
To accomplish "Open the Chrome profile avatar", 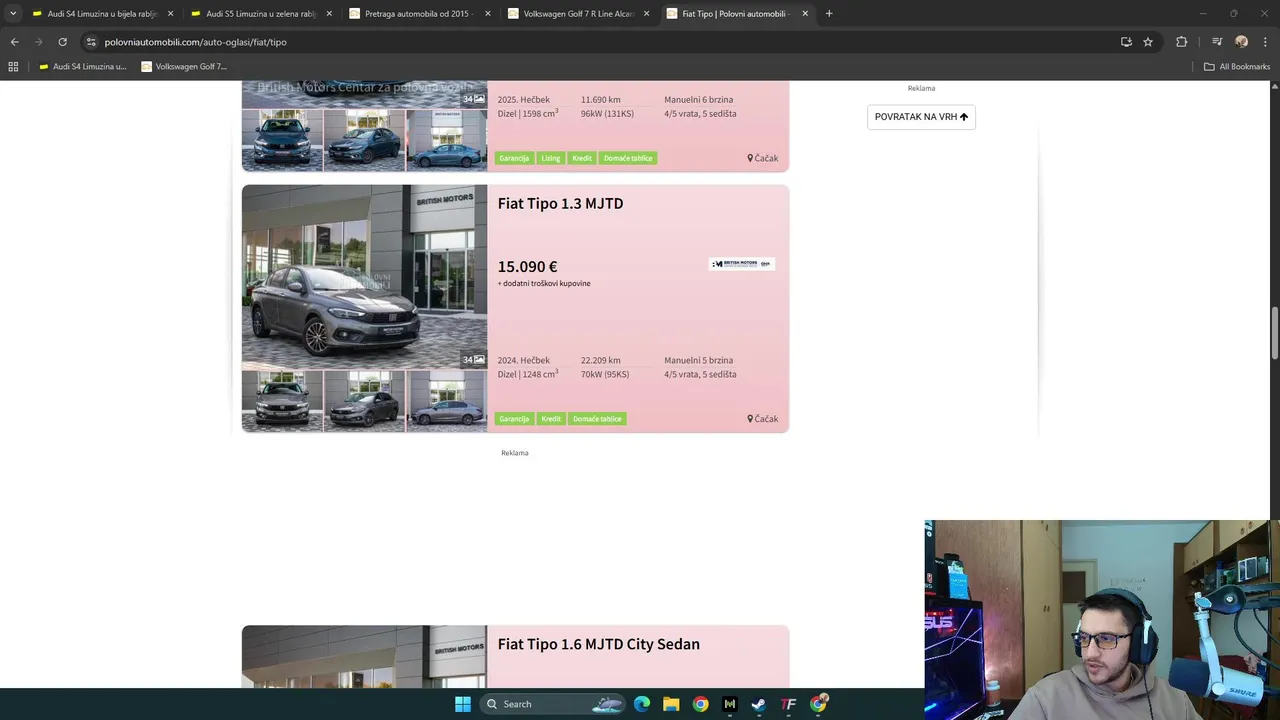I will (1241, 42).
